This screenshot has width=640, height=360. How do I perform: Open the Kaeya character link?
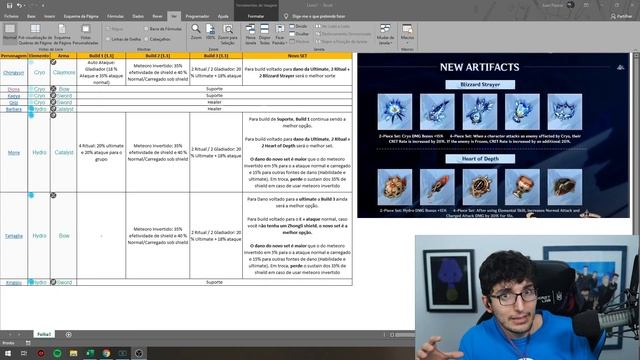tap(13, 96)
